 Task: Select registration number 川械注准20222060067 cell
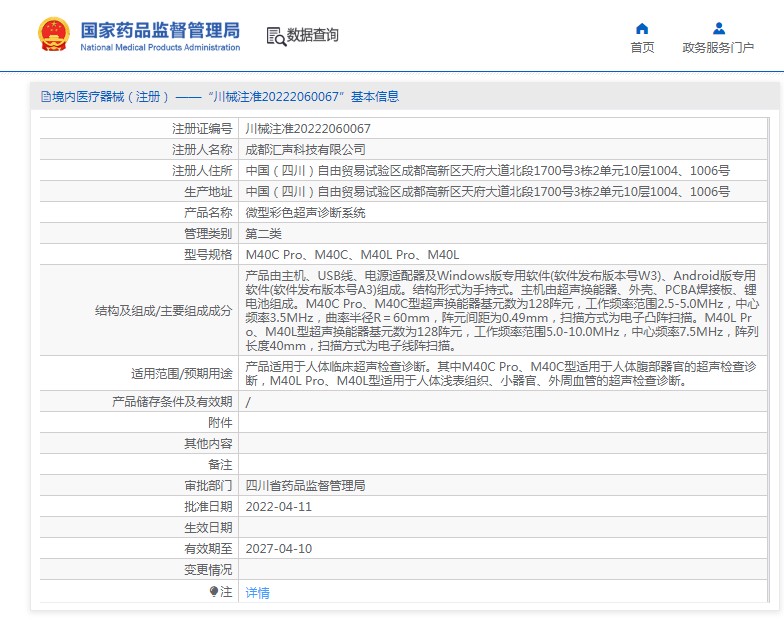click(x=308, y=129)
